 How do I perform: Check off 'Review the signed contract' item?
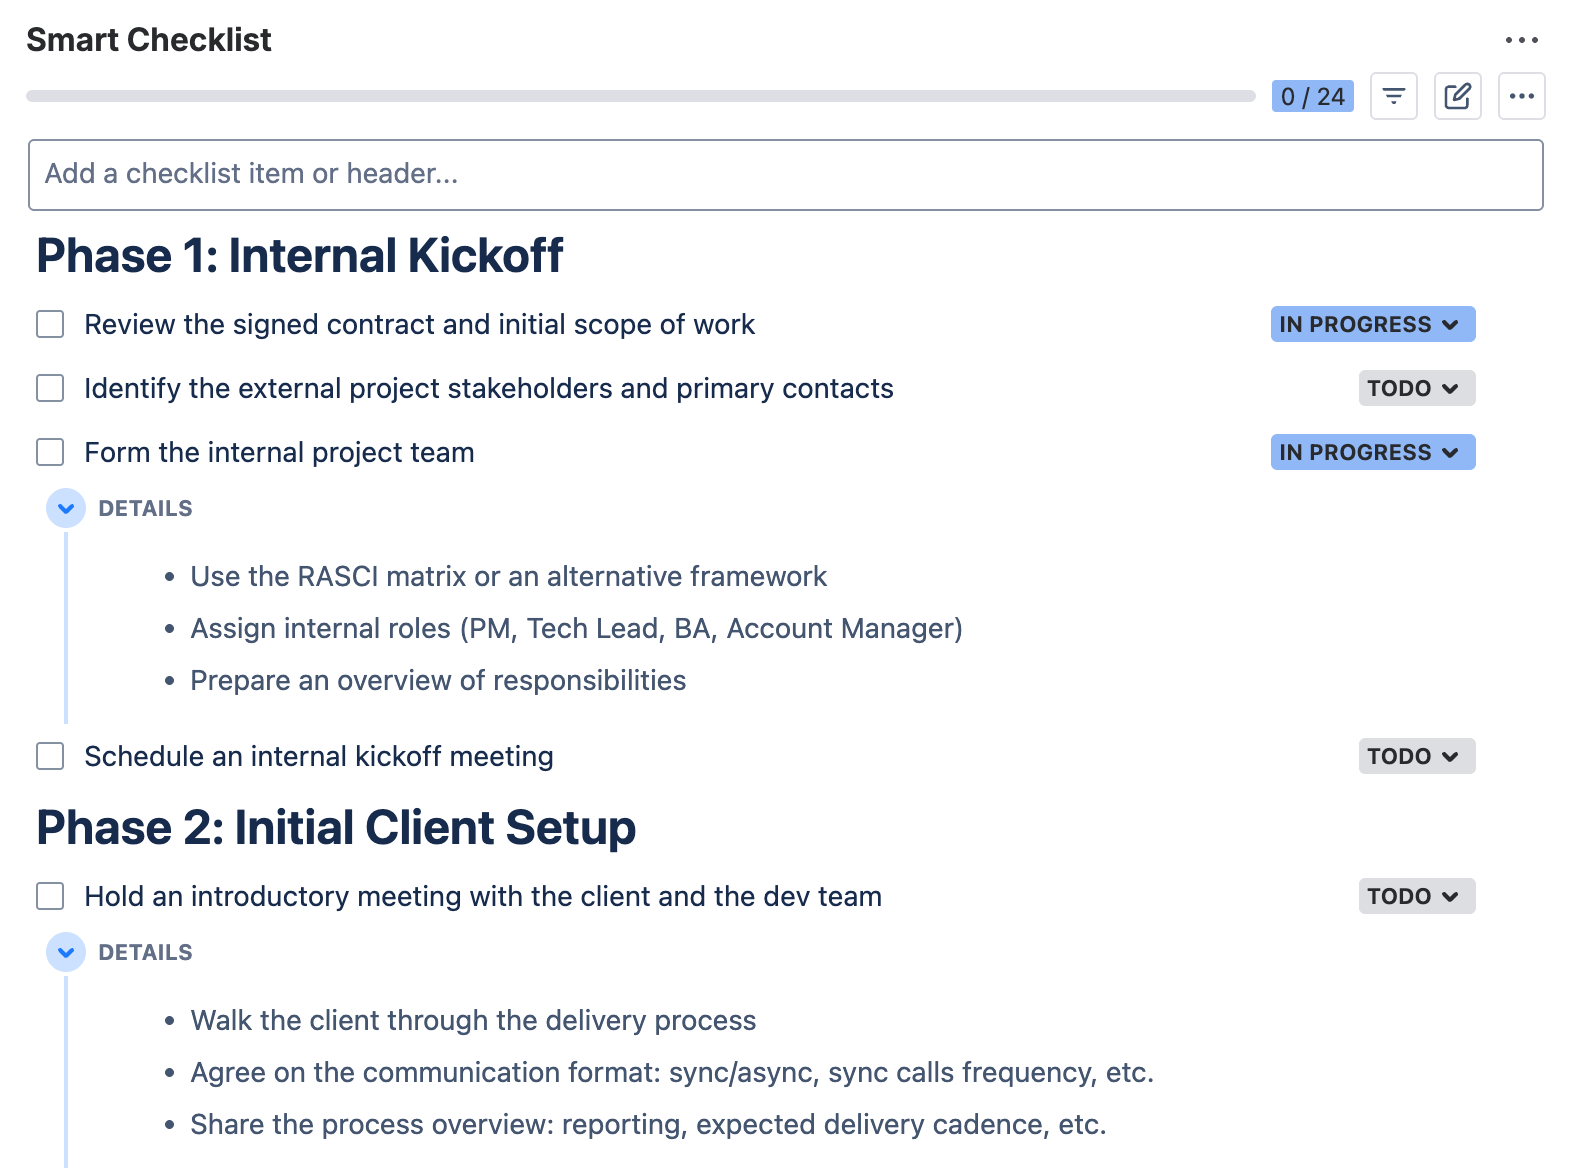coord(49,324)
